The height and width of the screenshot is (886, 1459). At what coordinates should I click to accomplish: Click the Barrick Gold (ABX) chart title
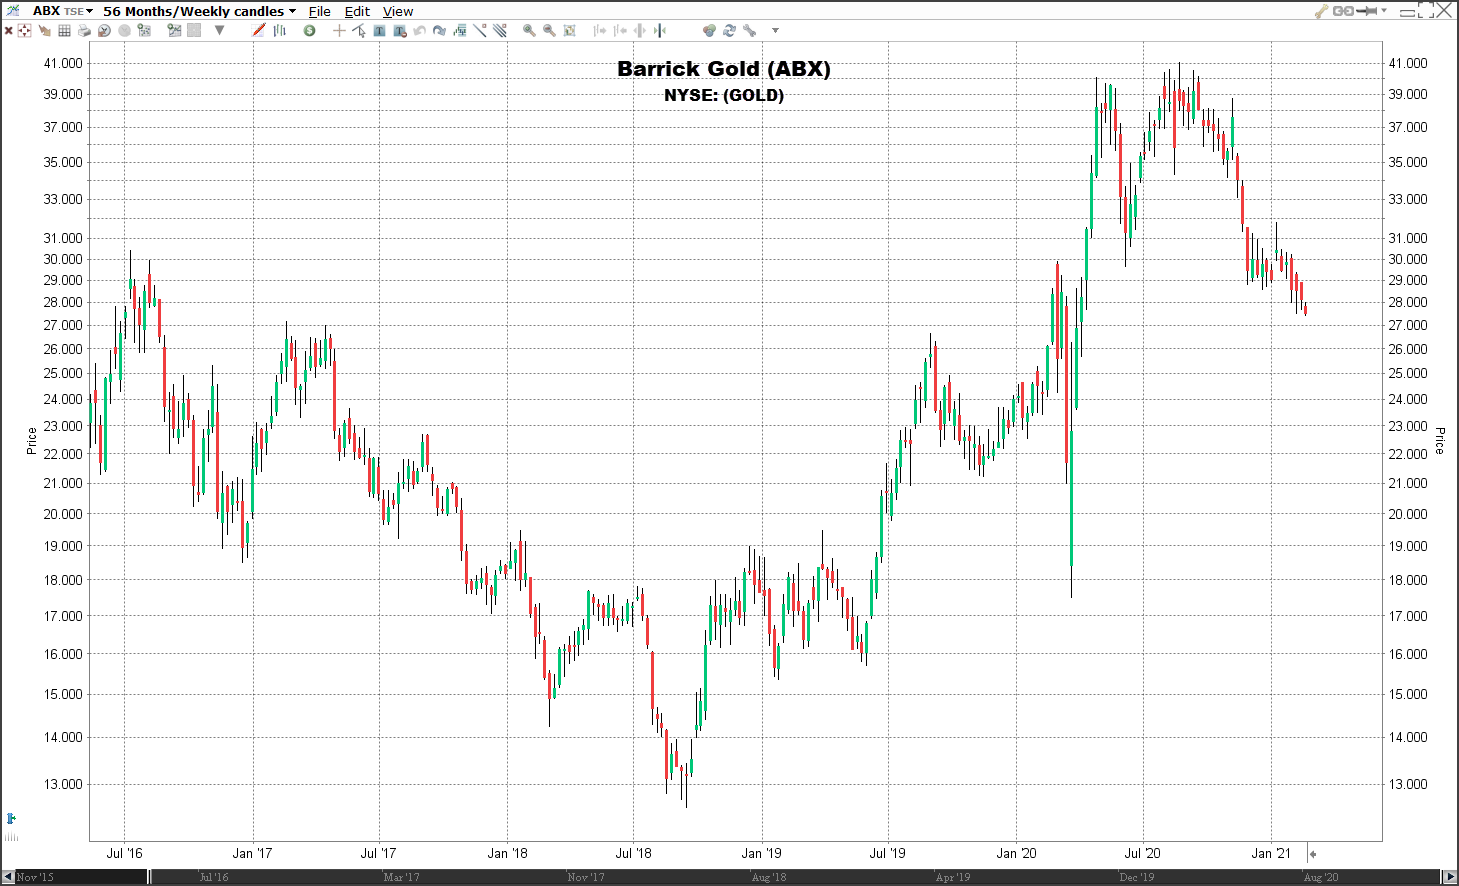(x=724, y=69)
